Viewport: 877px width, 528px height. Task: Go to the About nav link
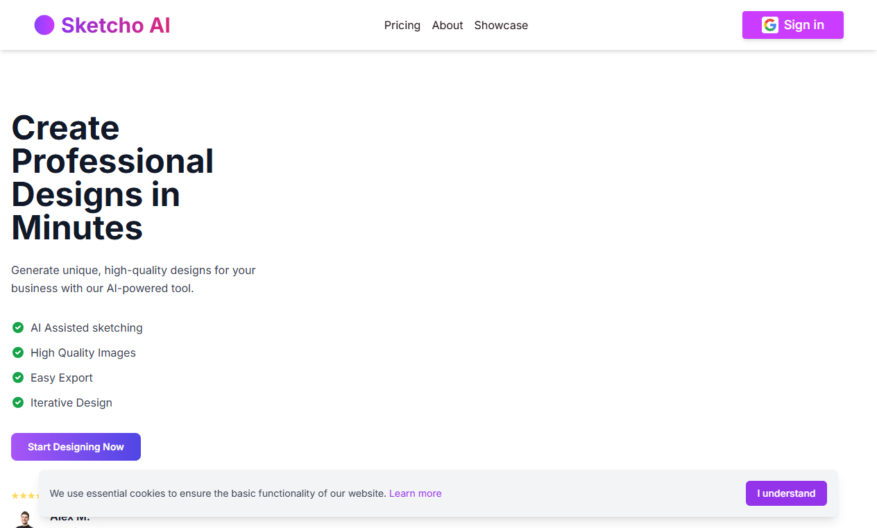click(447, 25)
